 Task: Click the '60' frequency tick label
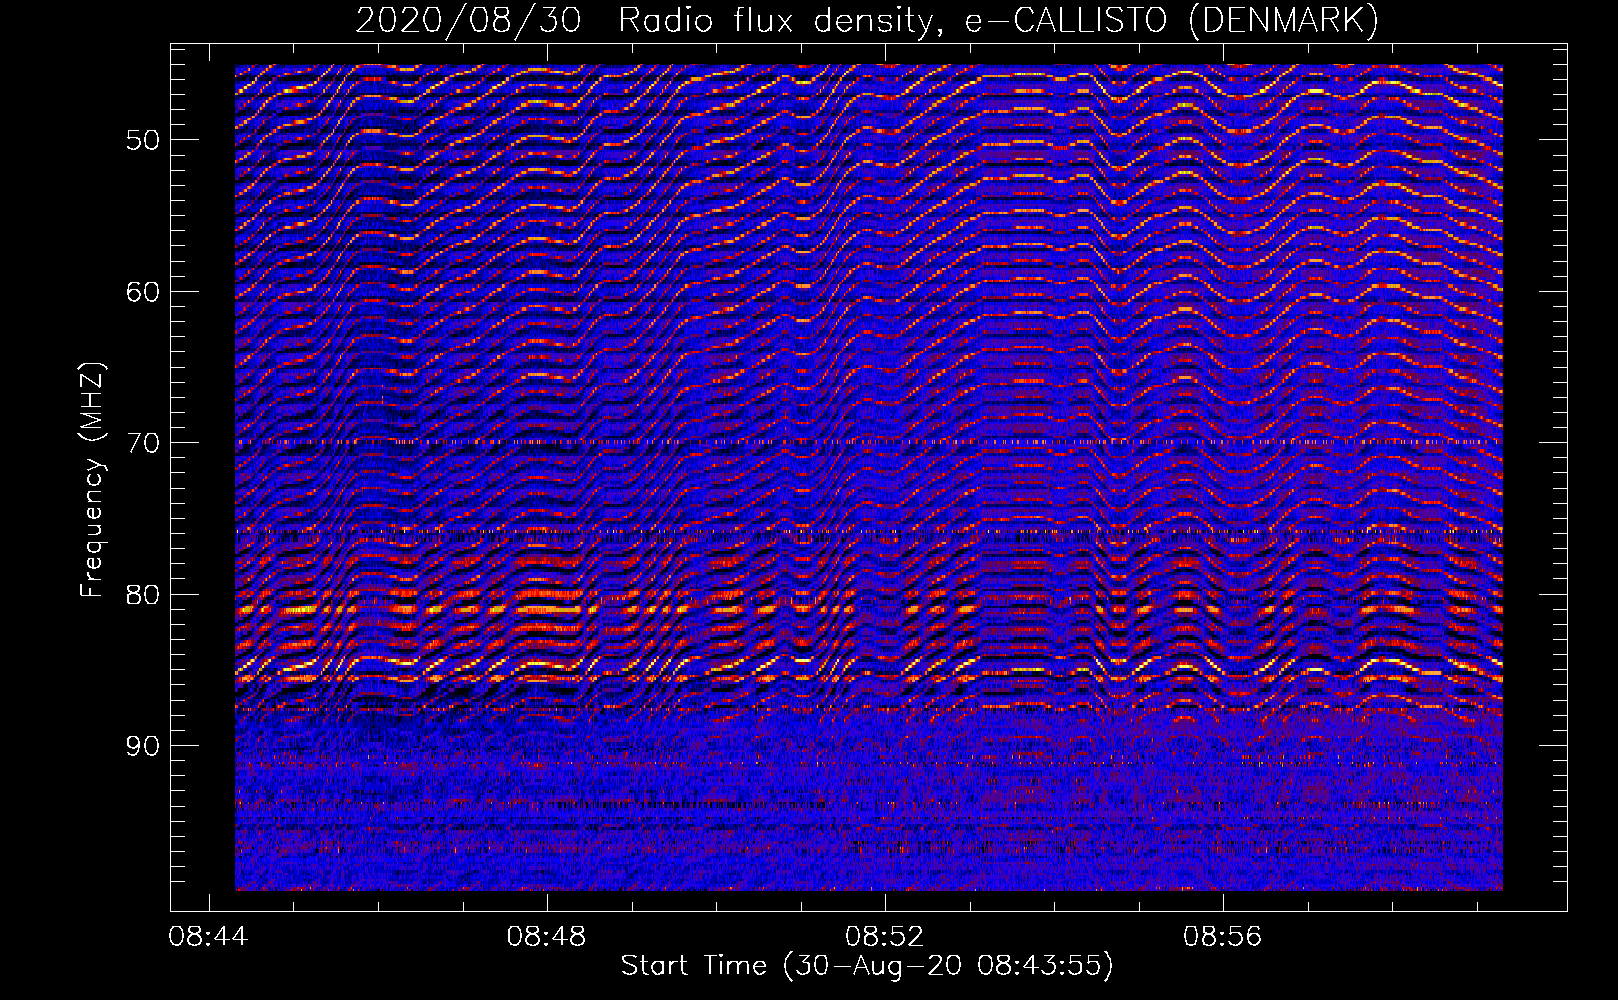[x=142, y=292]
